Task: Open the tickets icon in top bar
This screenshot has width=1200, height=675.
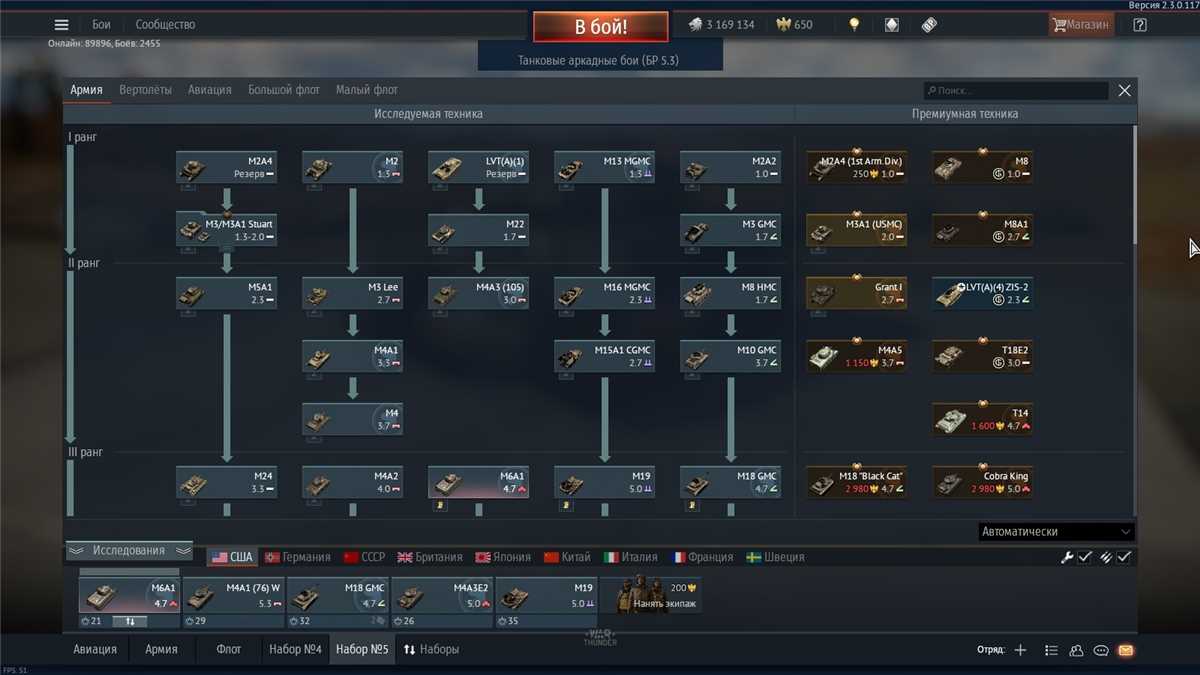Action: coord(929,25)
